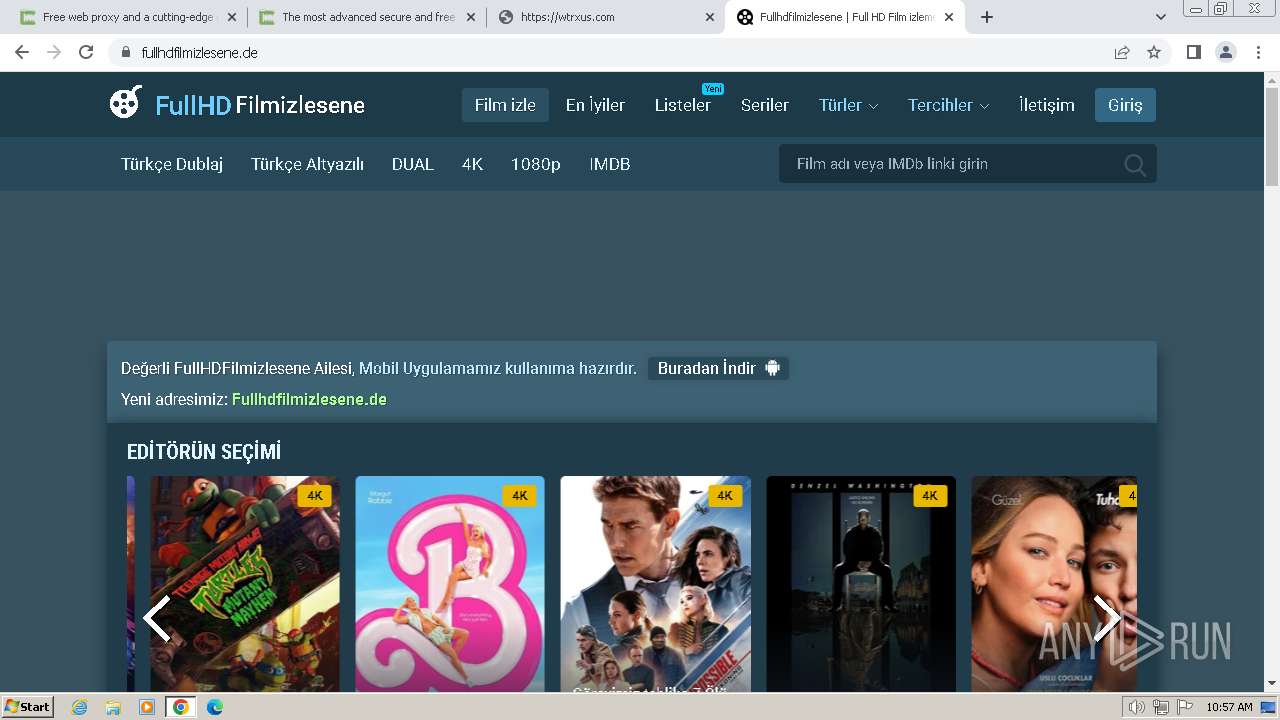Viewport: 1280px width, 720px height.
Task: Select the 4K filter link
Action: click(472, 164)
